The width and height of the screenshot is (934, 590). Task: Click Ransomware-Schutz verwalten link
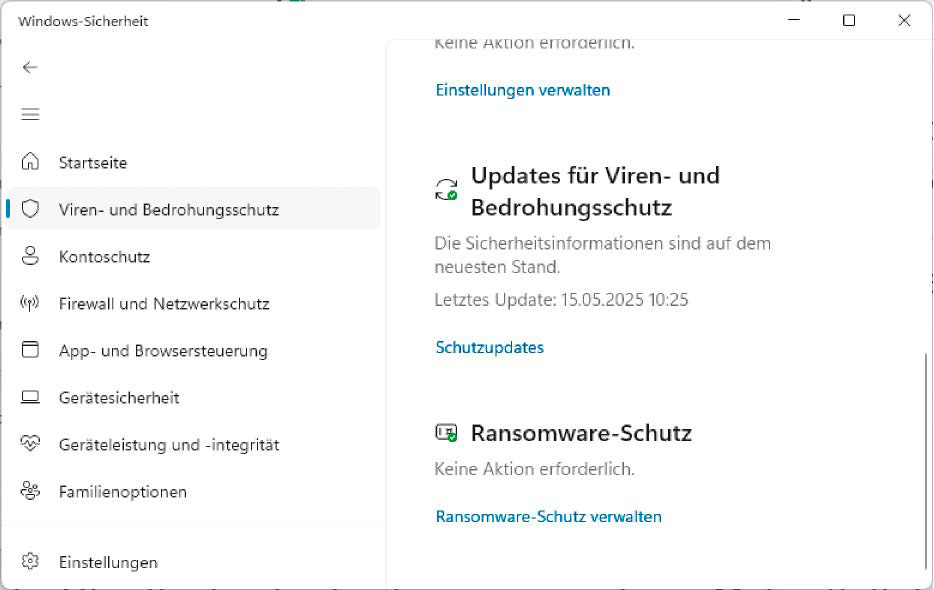pyautogui.click(x=549, y=516)
